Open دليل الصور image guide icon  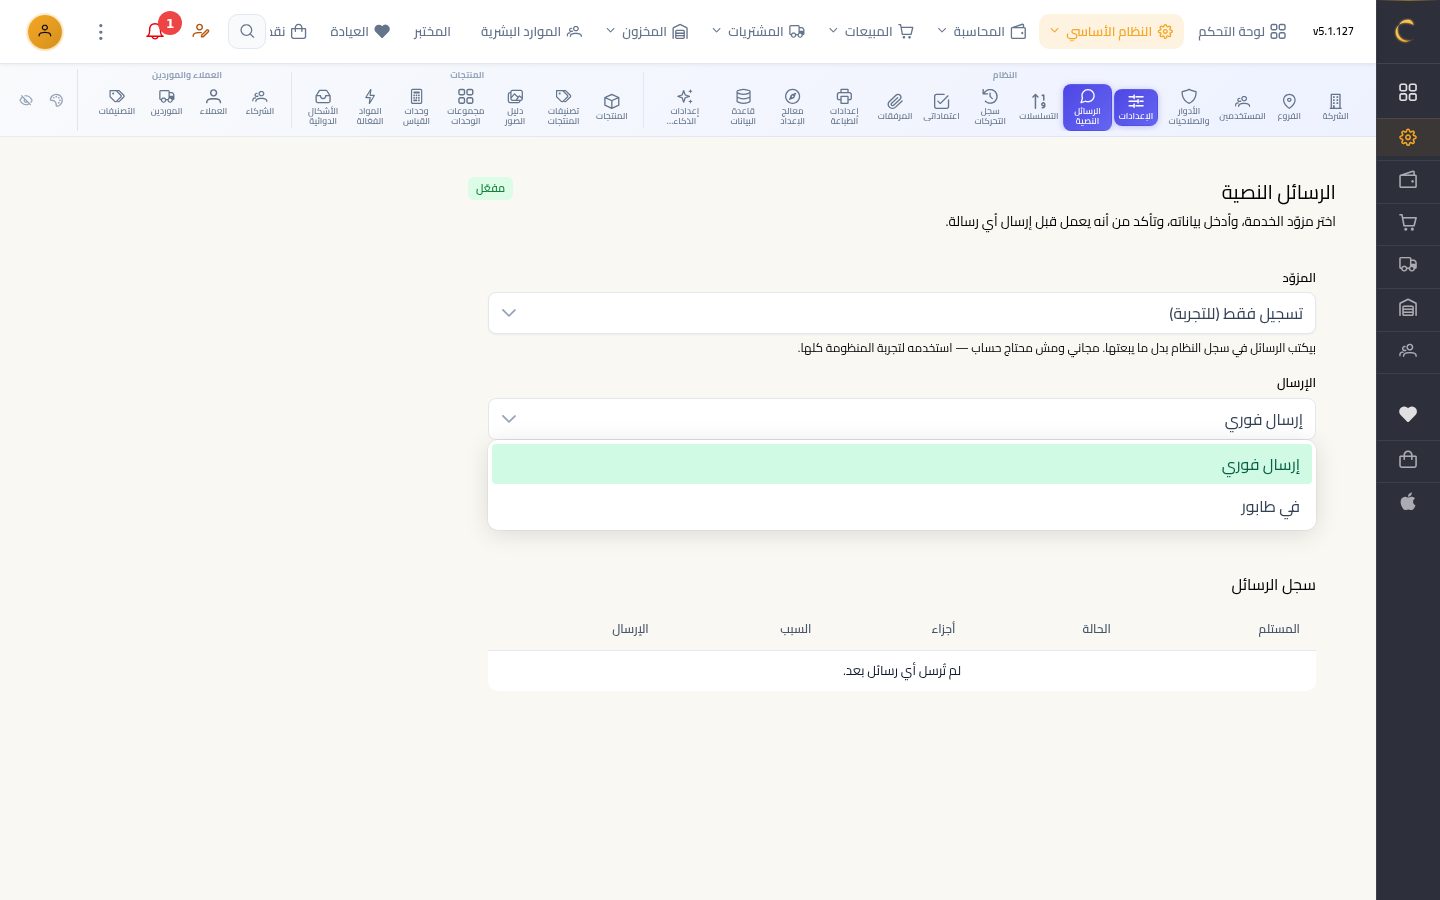515,107
